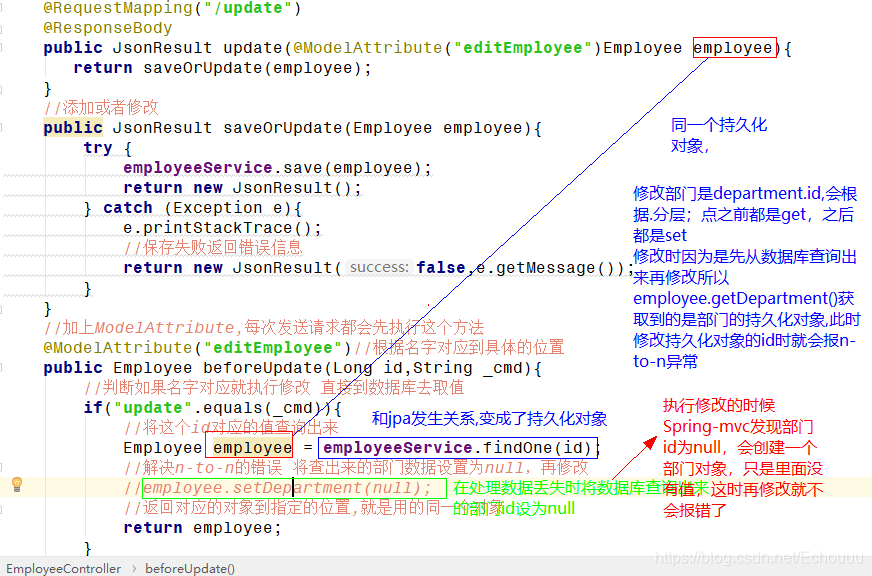Click the @RequestMapping("/update") annotation

coord(172,8)
